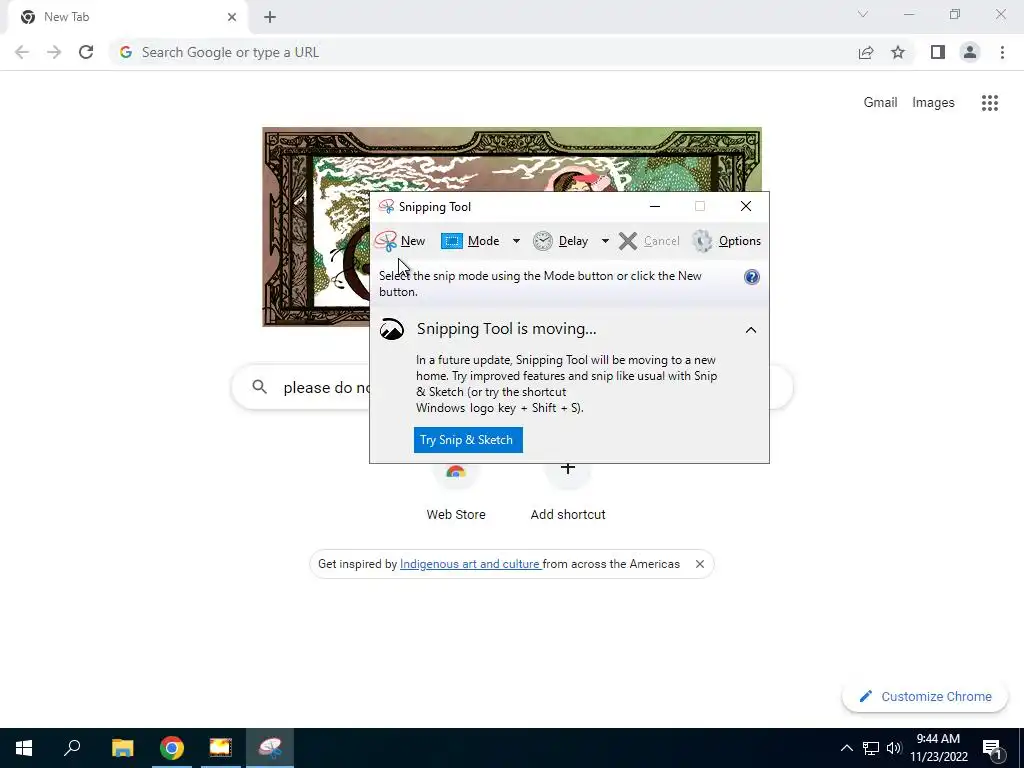Bookmark this tab with star icon
Image resolution: width=1024 pixels, height=768 pixels.
[x=898, y=52]
